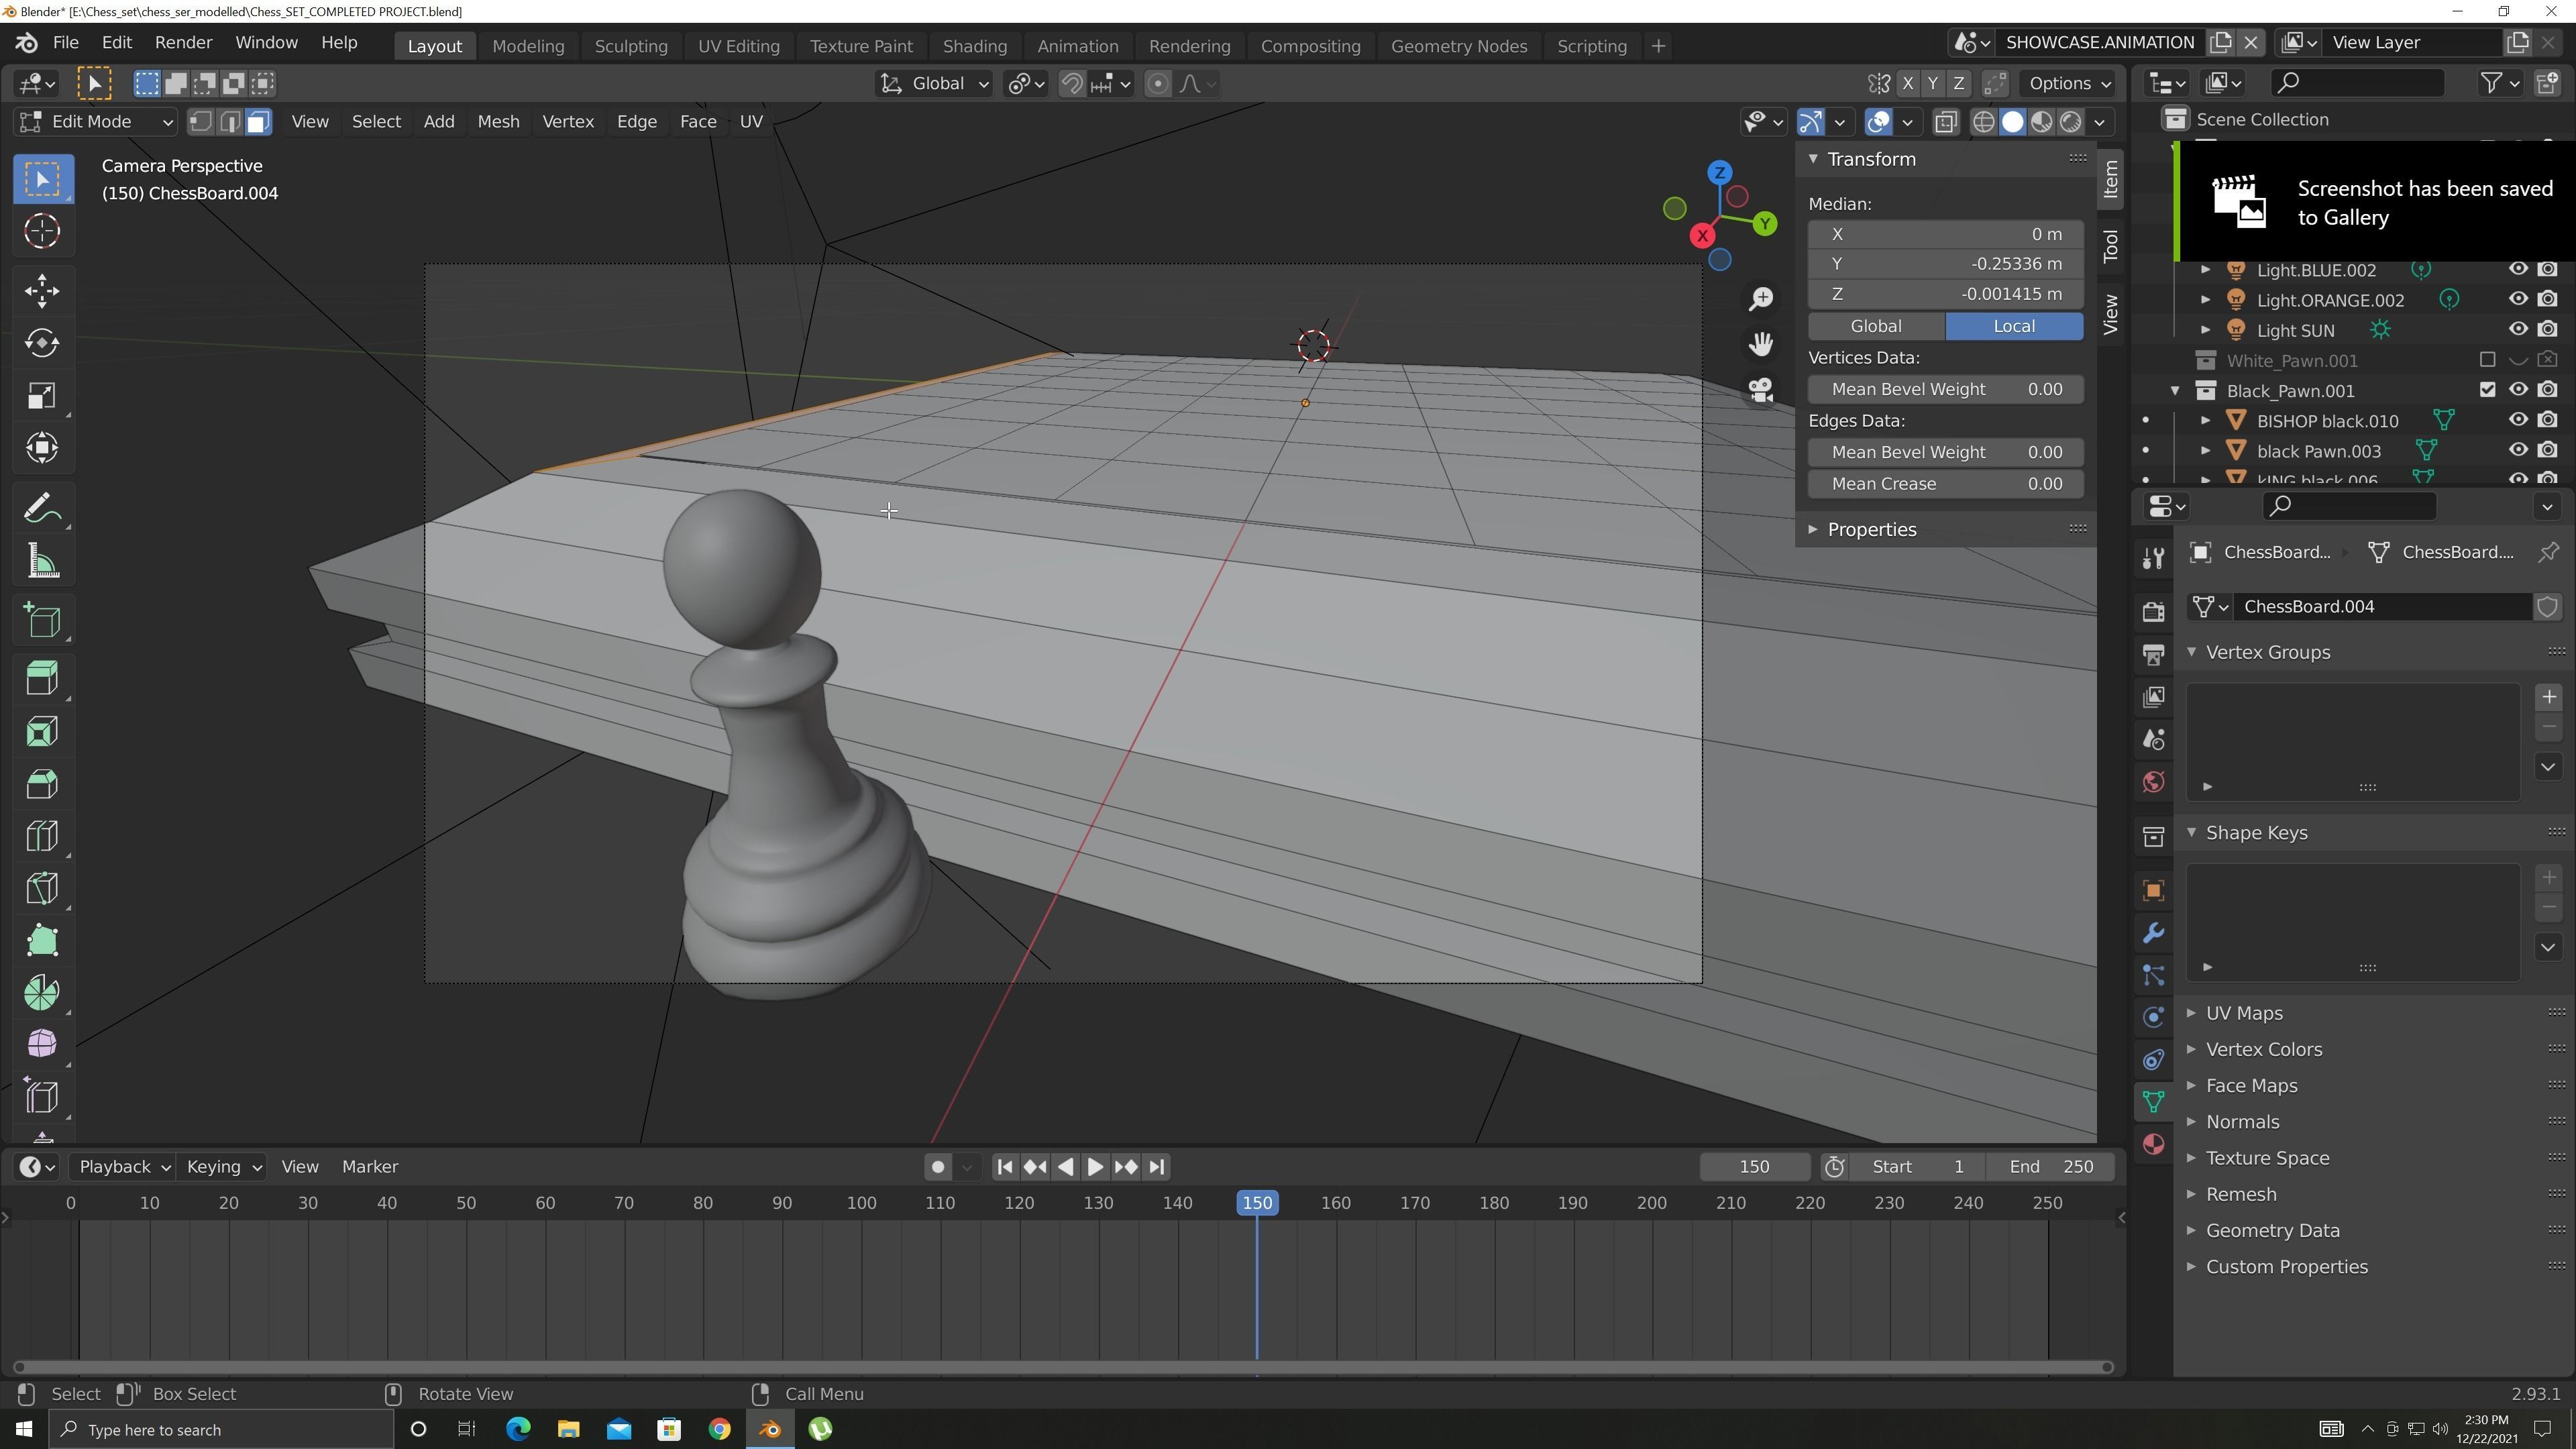
Task: Play the animation in the timeline
Action: coord(1095,1167)
